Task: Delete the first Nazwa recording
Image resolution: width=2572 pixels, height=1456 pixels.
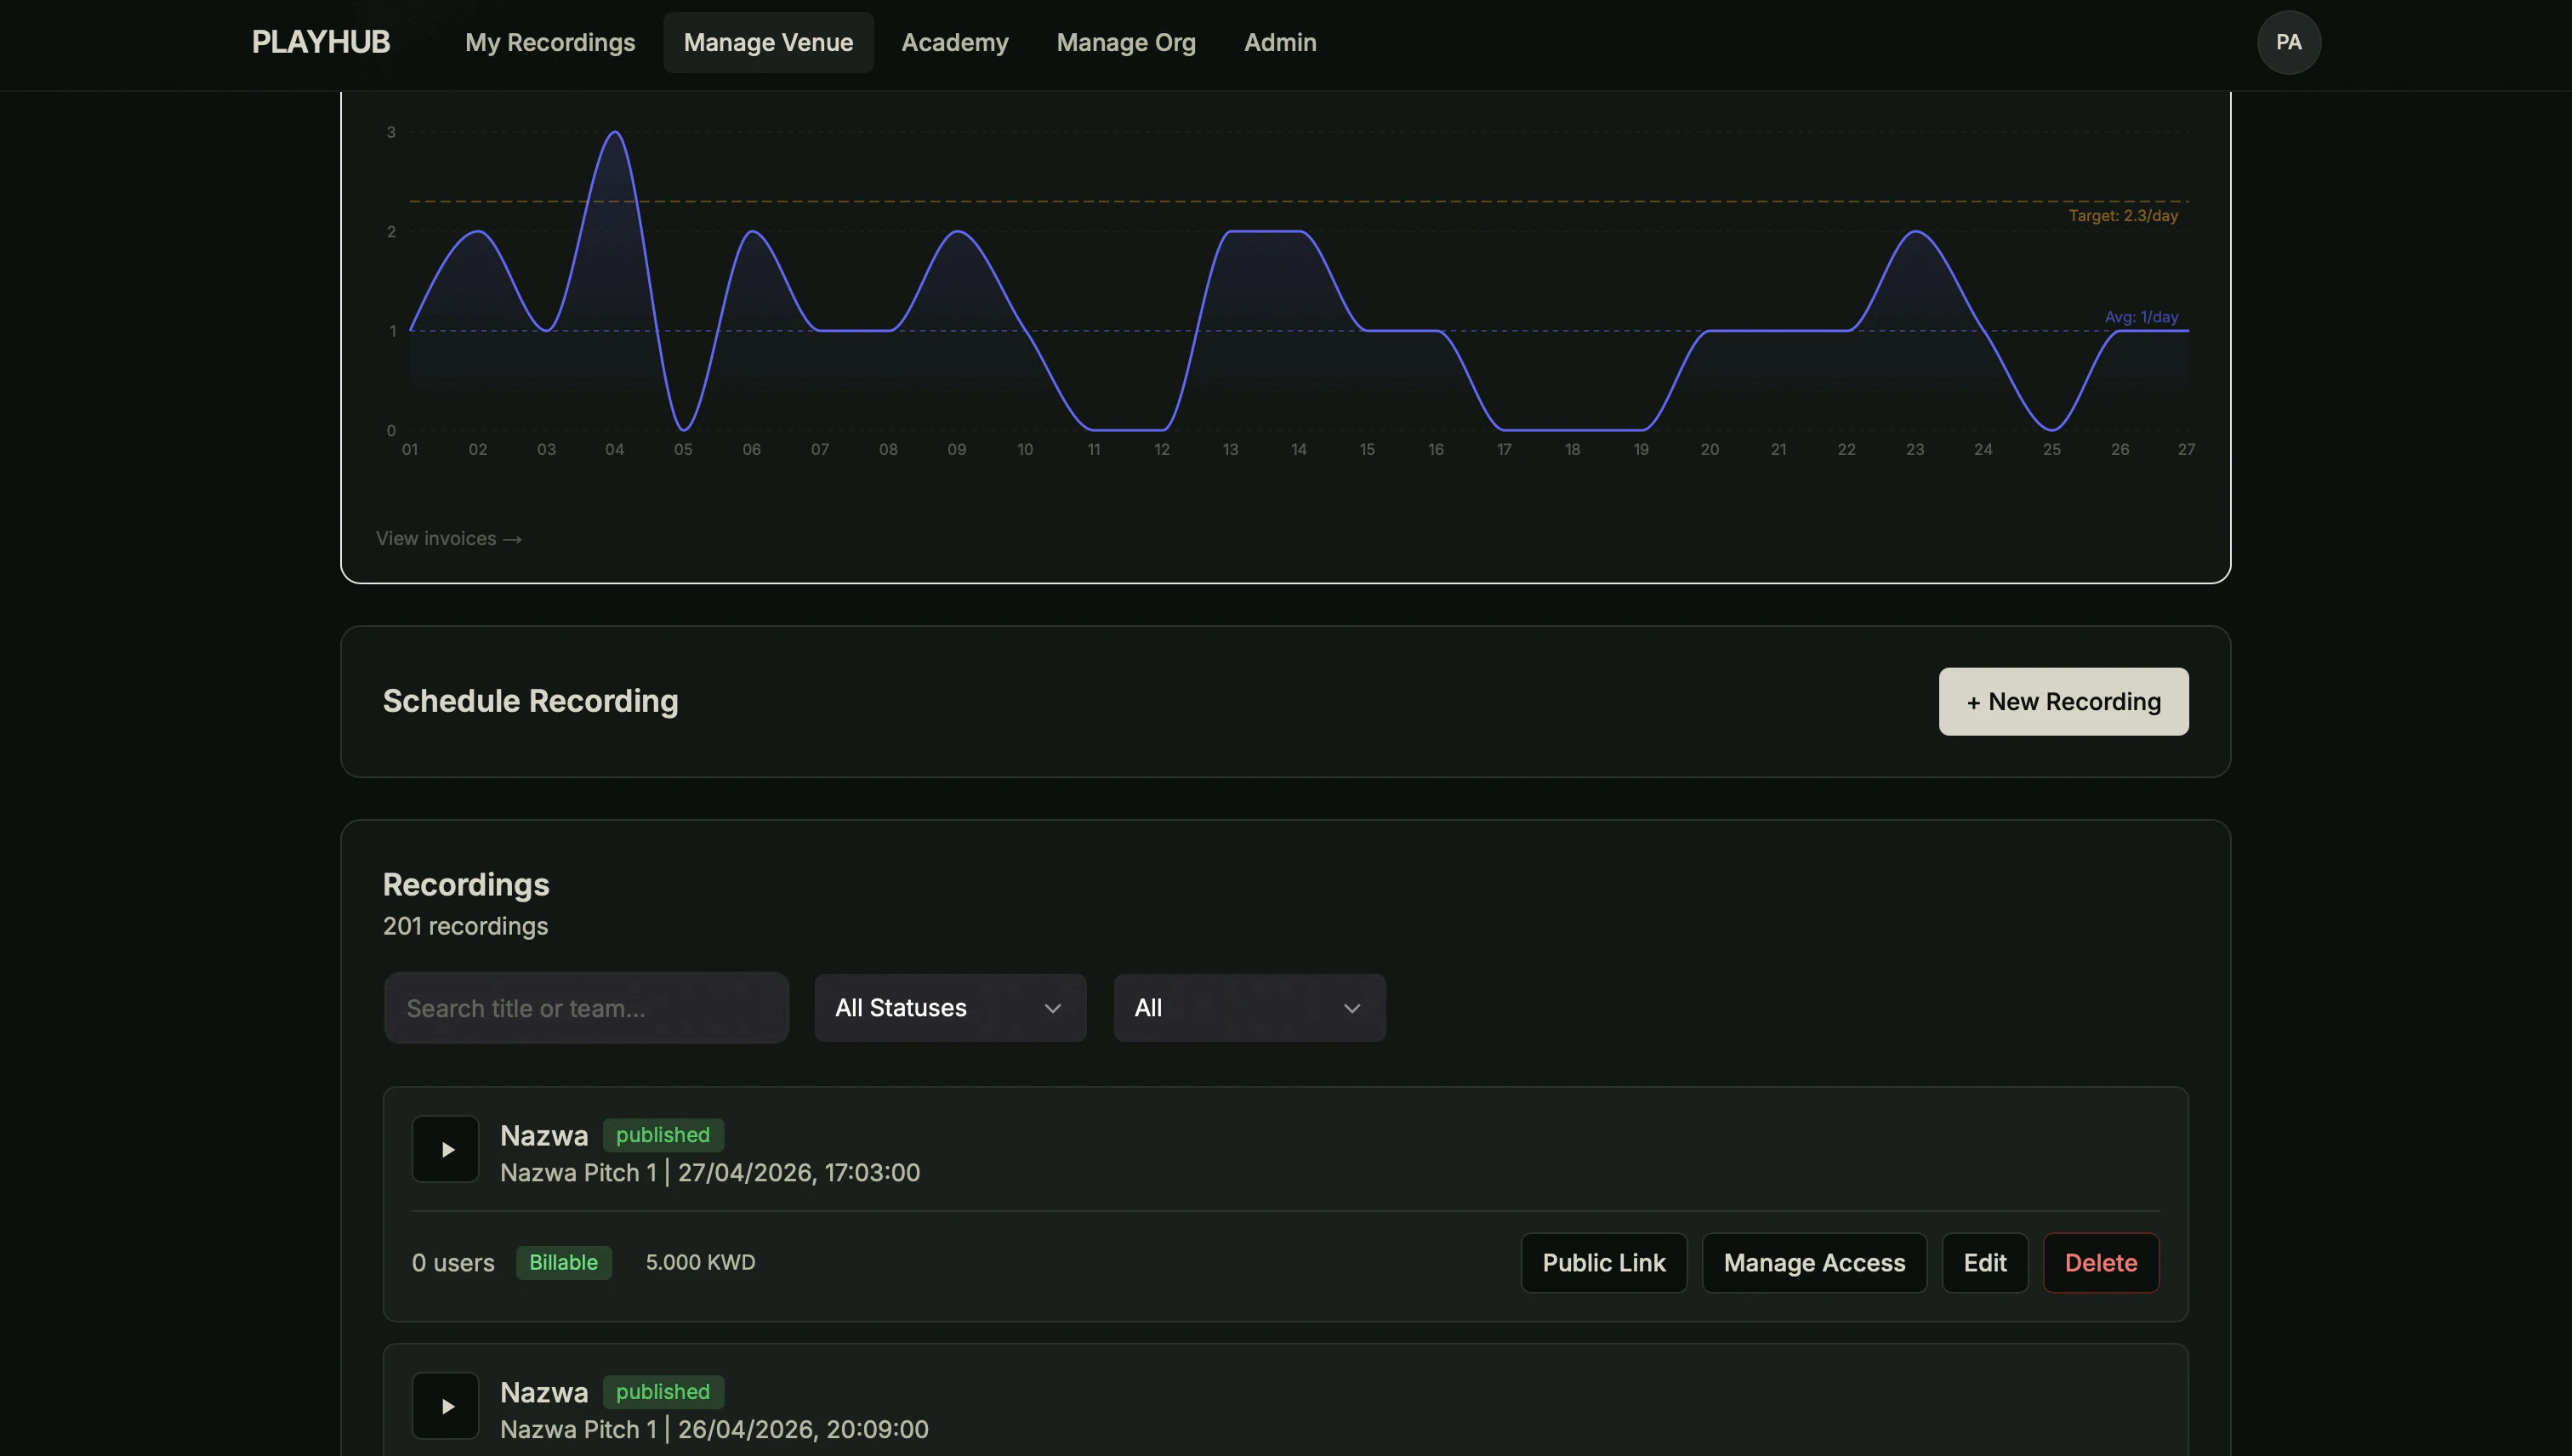Action: click(x=2100, y=1262)
